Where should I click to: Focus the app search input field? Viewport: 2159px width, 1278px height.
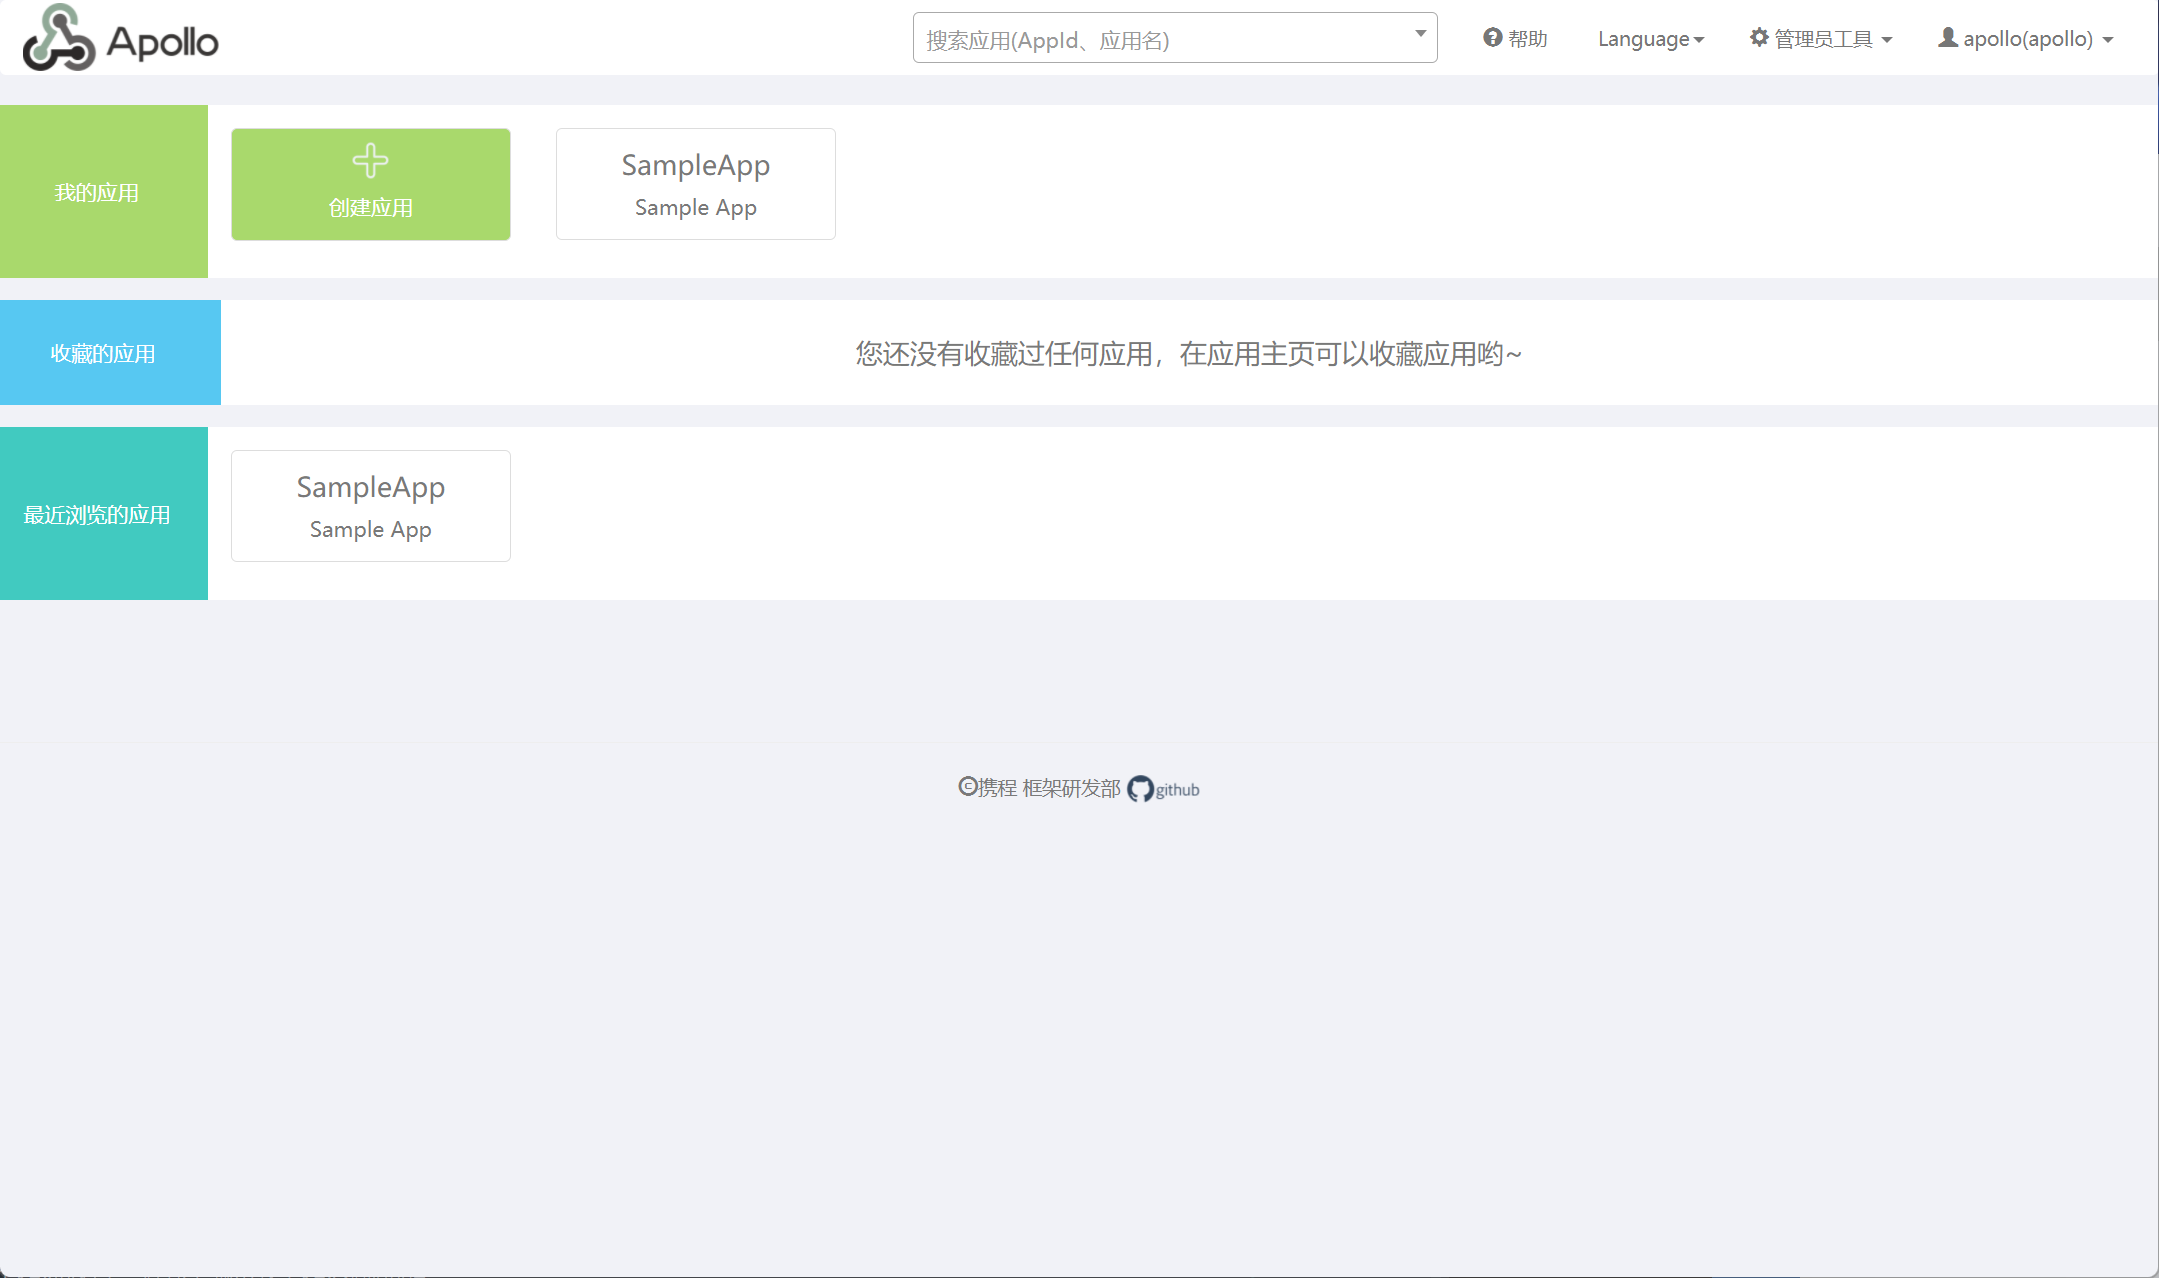click(x=1175, y=38)
